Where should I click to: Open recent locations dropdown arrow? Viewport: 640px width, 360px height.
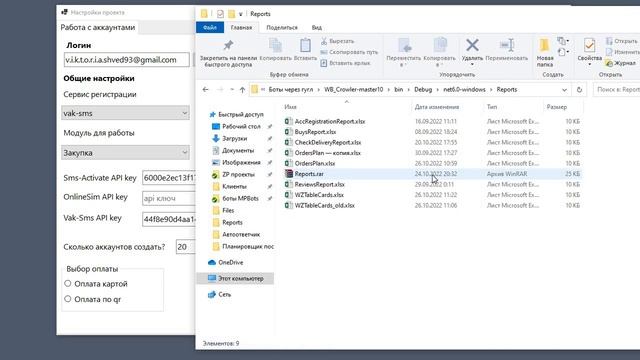pyautogui.click(x=232, y=89)
